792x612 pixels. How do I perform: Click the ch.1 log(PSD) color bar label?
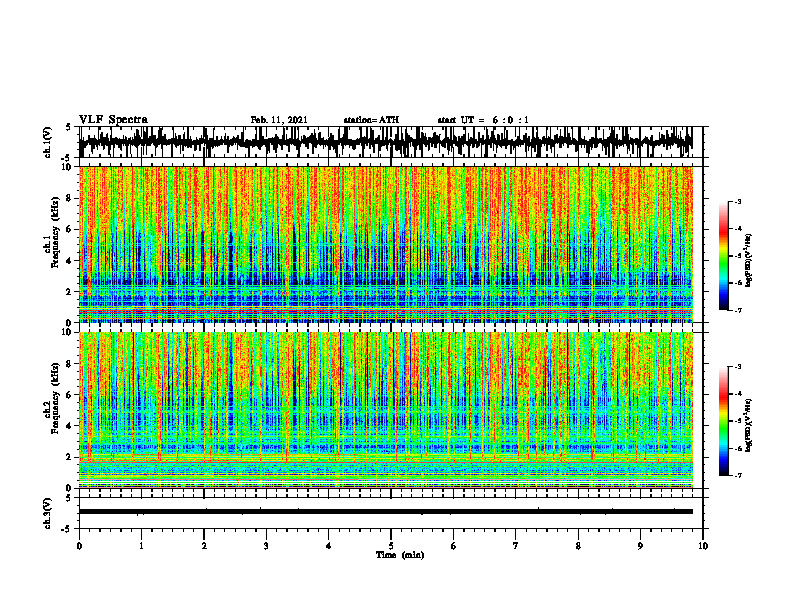tap(749, 260)
